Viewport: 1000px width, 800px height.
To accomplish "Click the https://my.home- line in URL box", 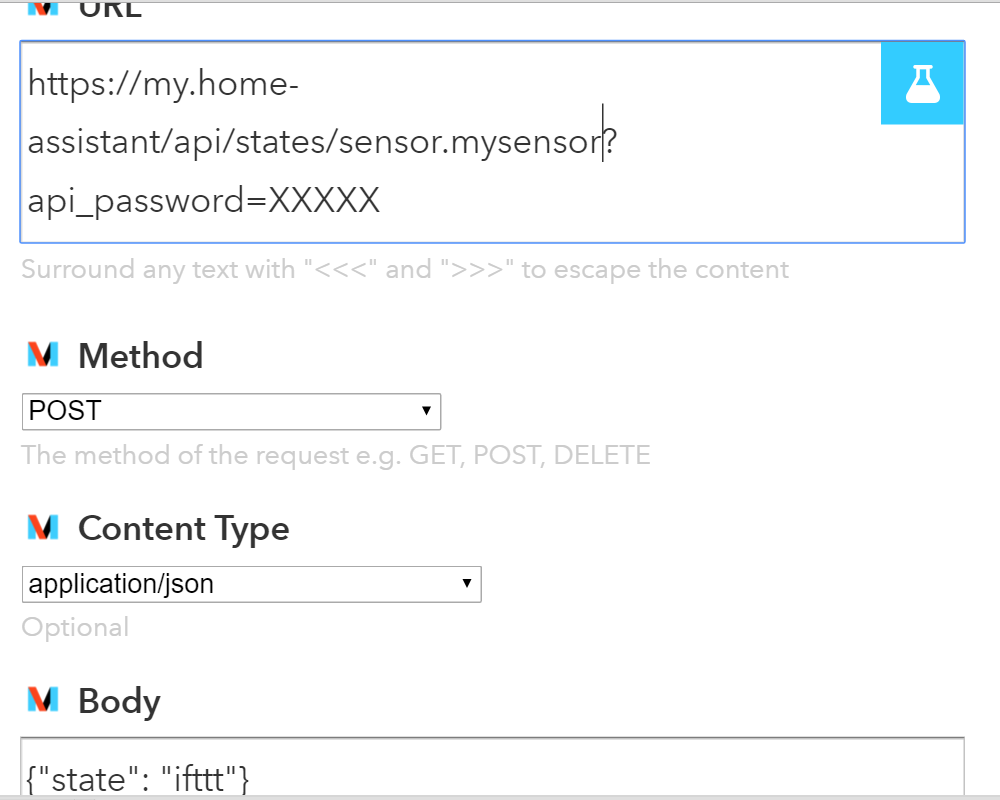I will tap(164, 84).
